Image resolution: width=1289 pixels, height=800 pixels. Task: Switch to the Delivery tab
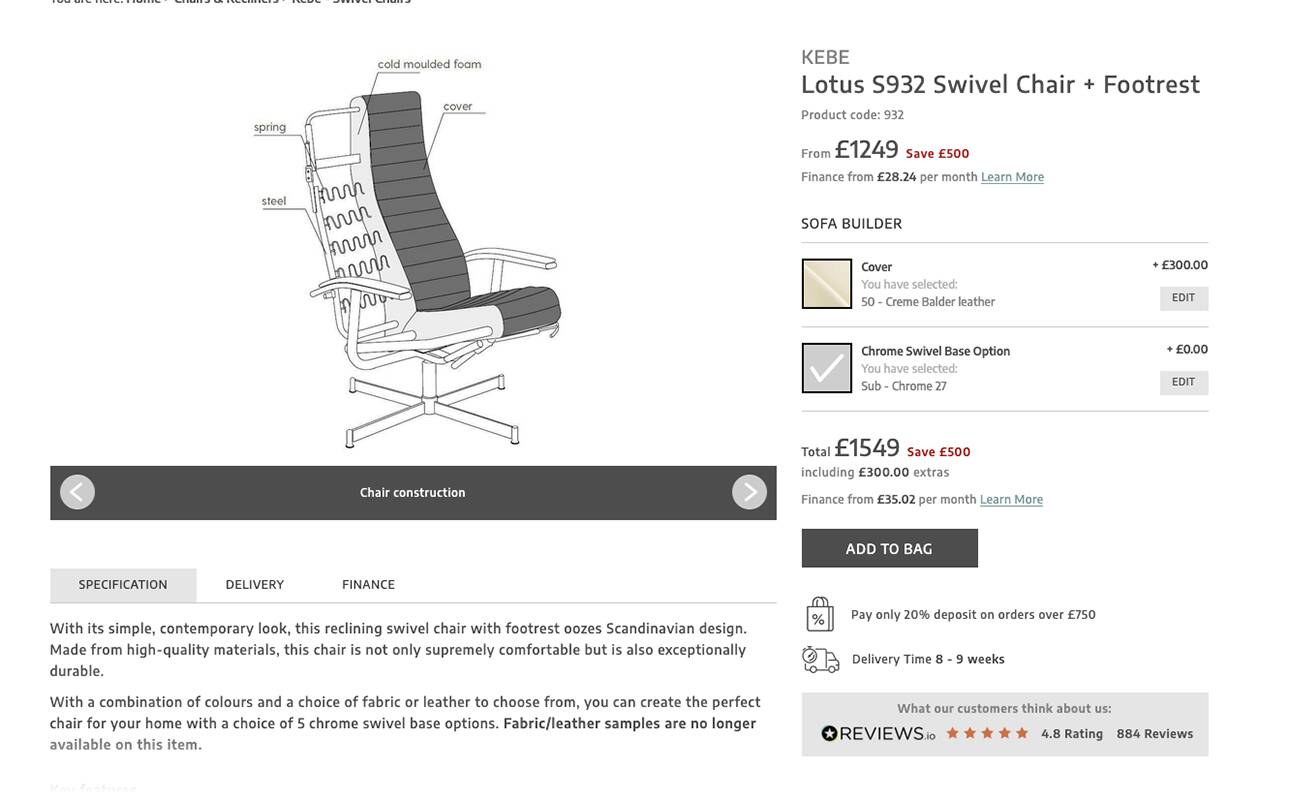pyautogui.click(x=254, y=584)
